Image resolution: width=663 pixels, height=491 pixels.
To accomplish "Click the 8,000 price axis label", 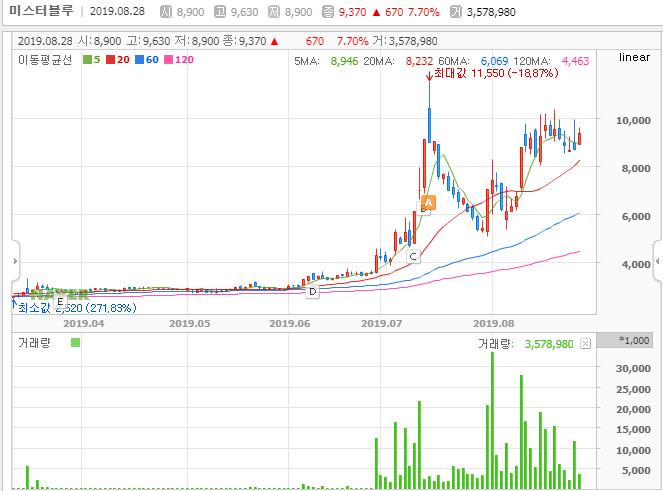I will pos(636,168).
